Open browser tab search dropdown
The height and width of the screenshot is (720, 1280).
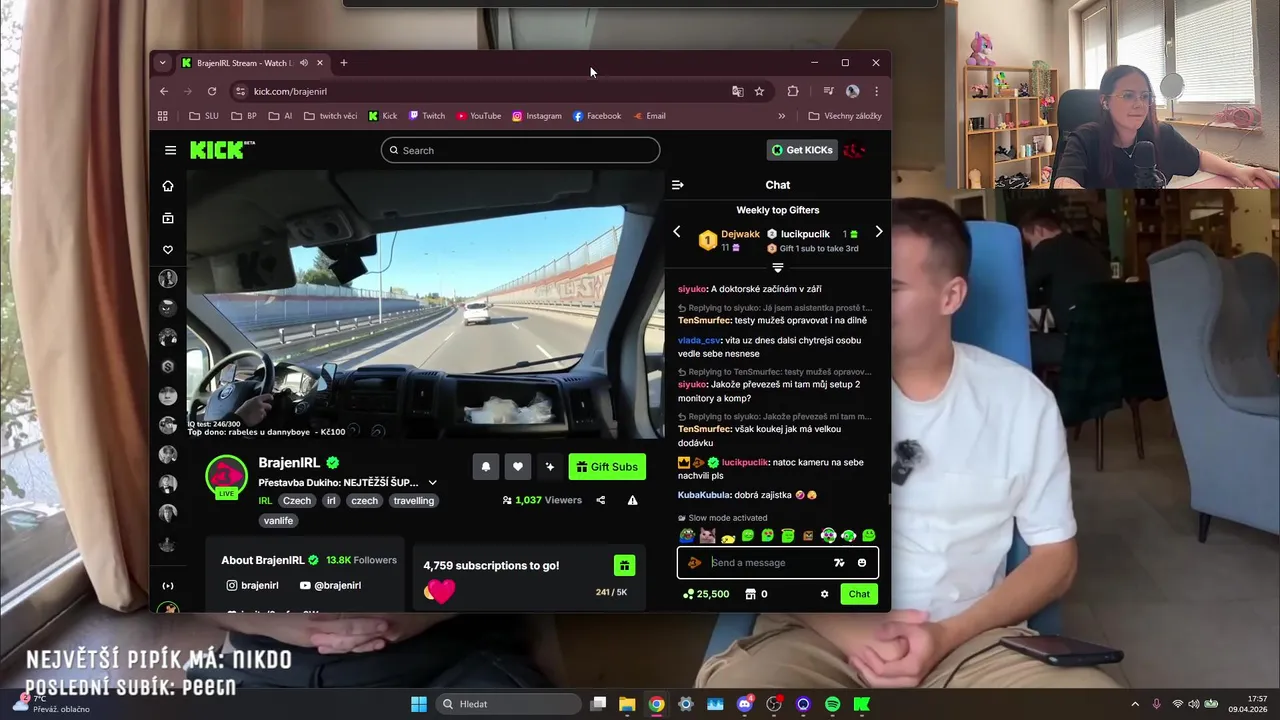pyautogui.click(x=162, y=63)
